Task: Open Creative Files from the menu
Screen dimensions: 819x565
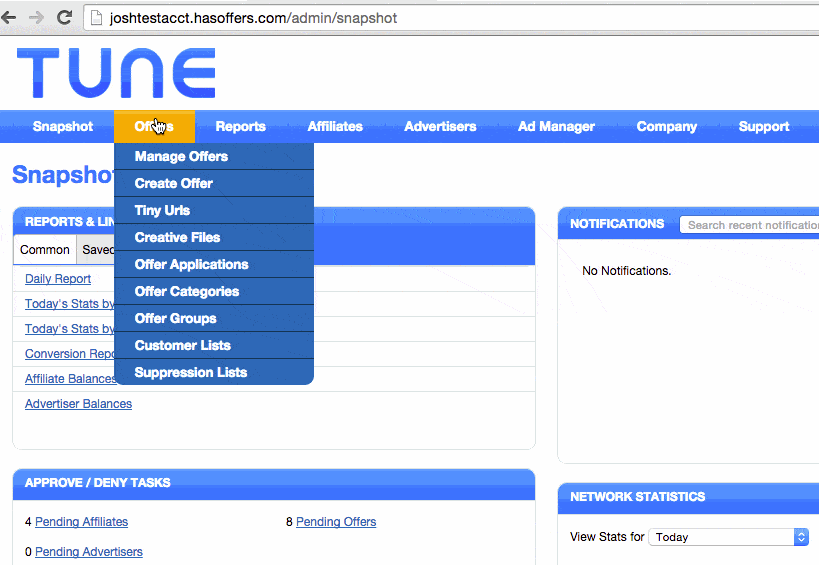Action: [214, 237]
